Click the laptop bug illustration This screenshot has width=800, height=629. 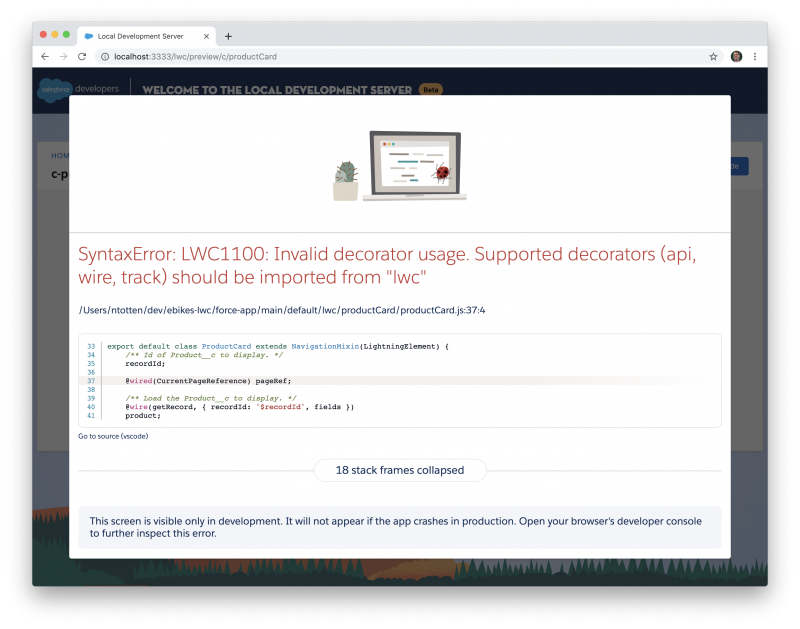point(399,165)
